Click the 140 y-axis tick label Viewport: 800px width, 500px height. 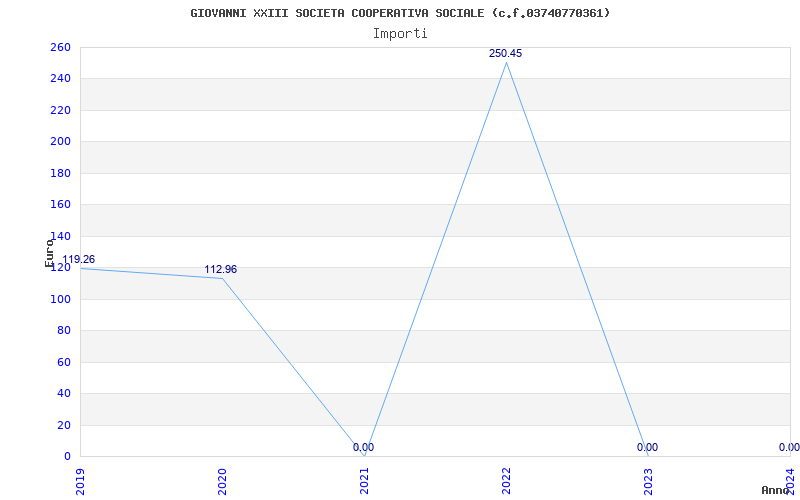[x=60, y=236]
